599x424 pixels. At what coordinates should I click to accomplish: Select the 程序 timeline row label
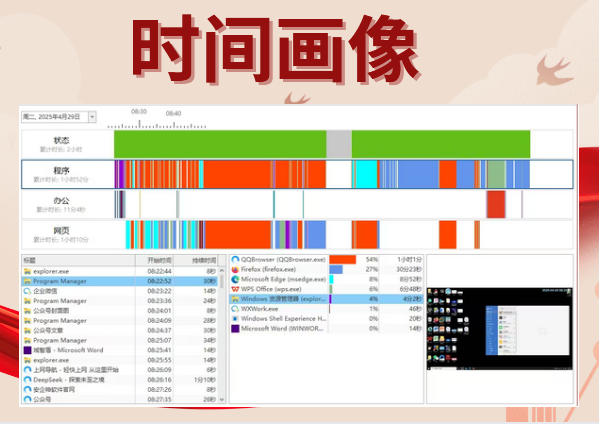[x=61, y=170]
